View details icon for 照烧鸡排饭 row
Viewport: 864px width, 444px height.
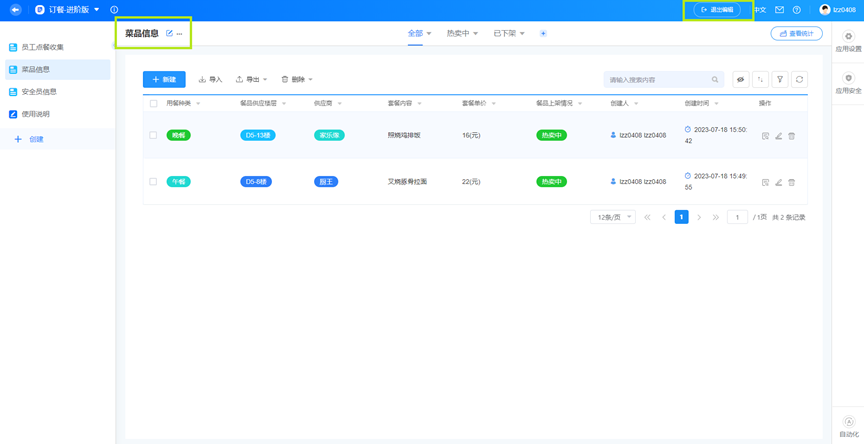(x=765, y=136)
